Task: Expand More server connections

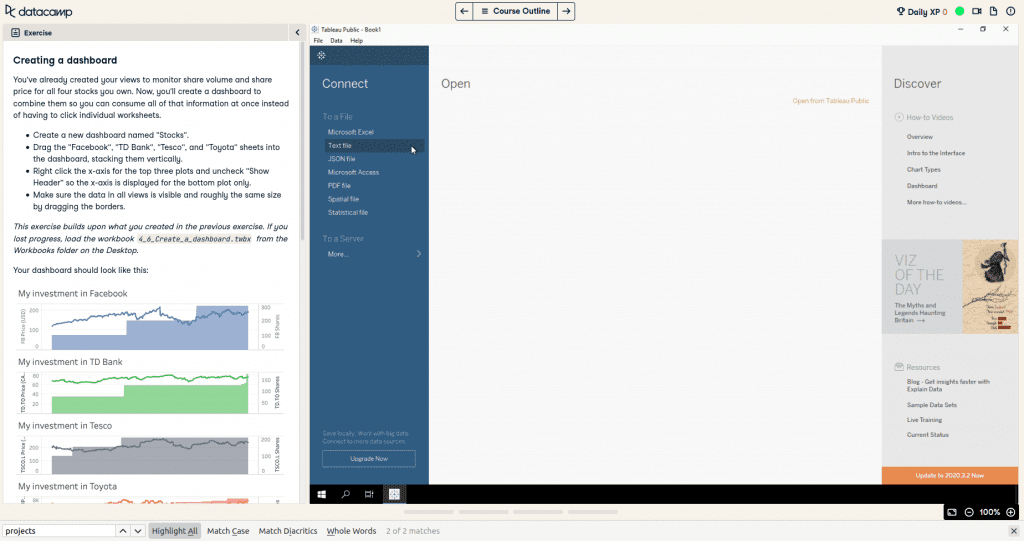Action: [x=374, y=254]
